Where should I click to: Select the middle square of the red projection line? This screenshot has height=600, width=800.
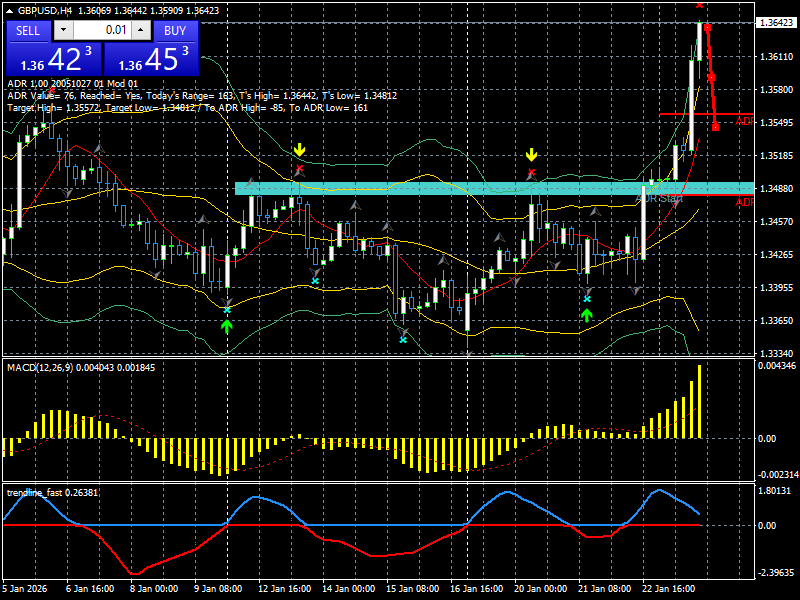tap(711, 78)
